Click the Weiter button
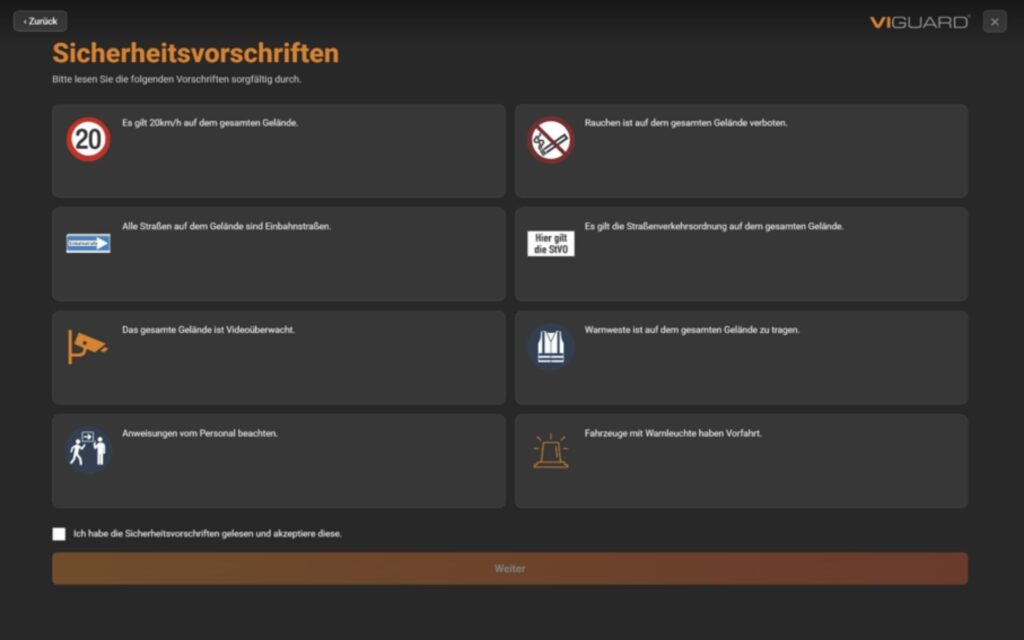The height and width of the screenshot is (640, 1024). pos(510,569)
